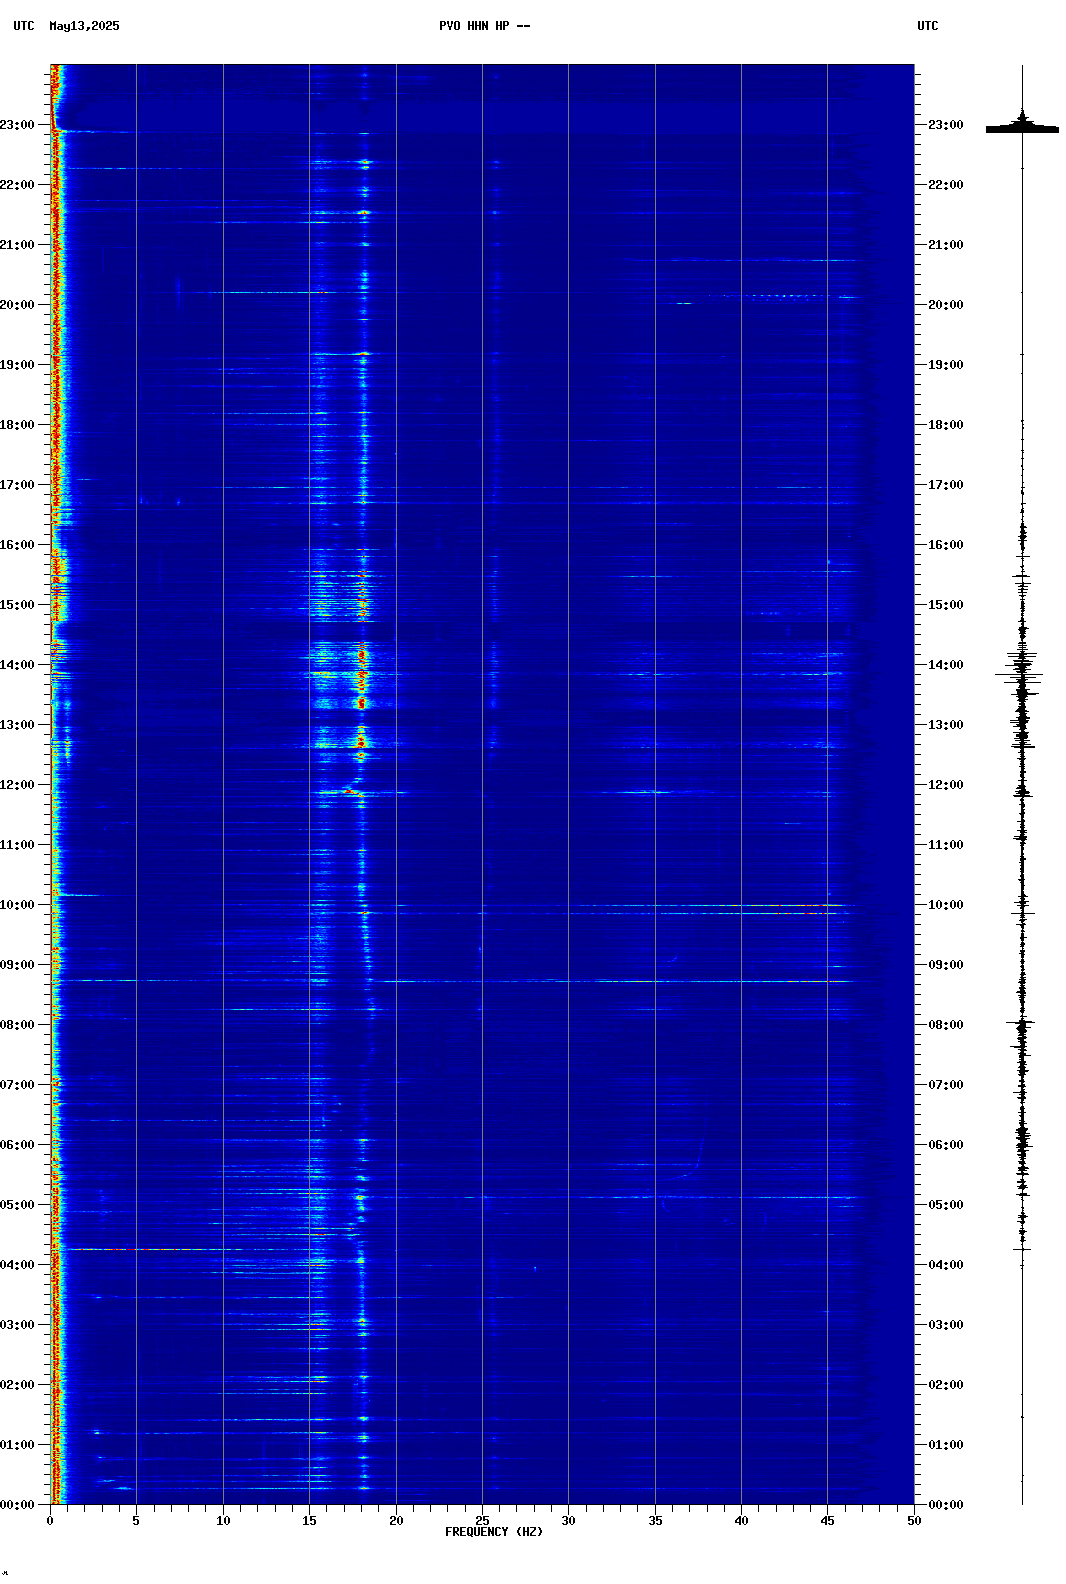The width and height of the screenshot is (1066, 1584).
Task: Click the 'PVO HHN HP --' station title
Action: point(485,26)
